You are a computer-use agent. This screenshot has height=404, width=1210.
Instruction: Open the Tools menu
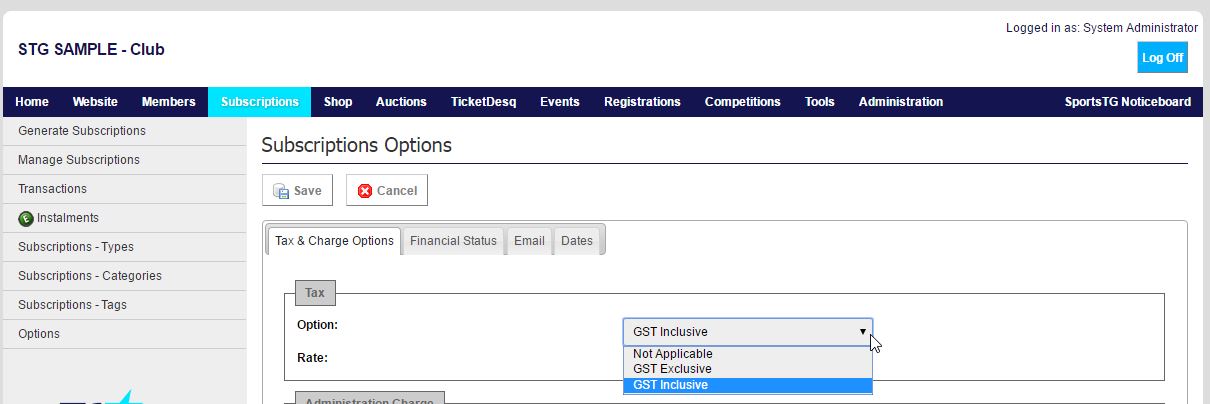pos(820,102)
